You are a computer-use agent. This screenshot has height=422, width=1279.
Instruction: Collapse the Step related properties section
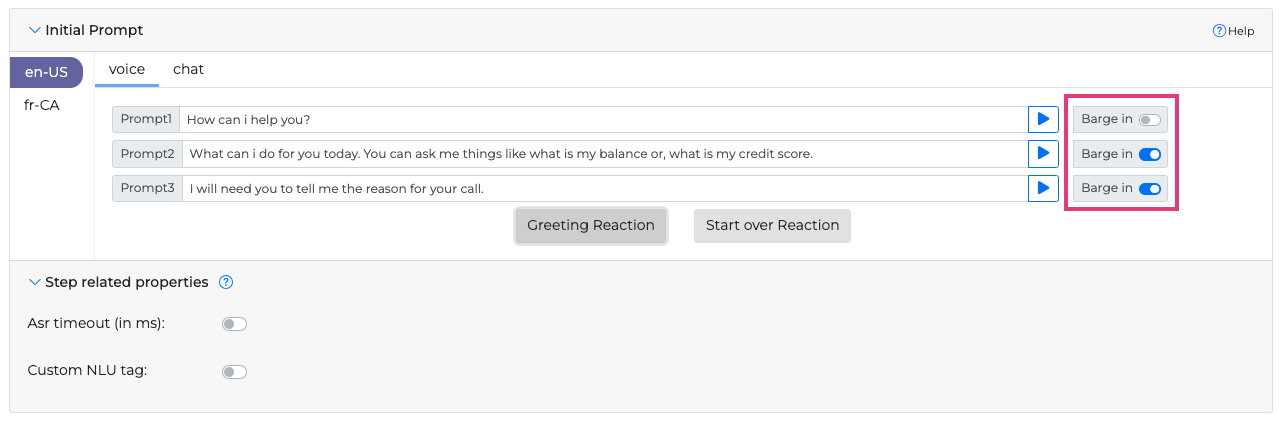click(x=35, y=282)
